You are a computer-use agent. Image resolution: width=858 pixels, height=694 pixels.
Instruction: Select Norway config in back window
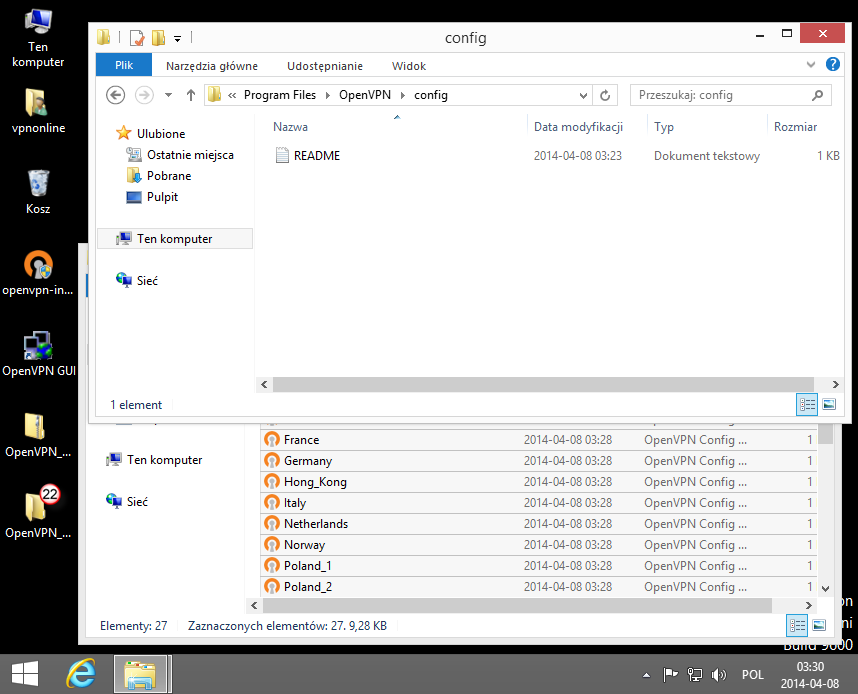tap(539, 545)
